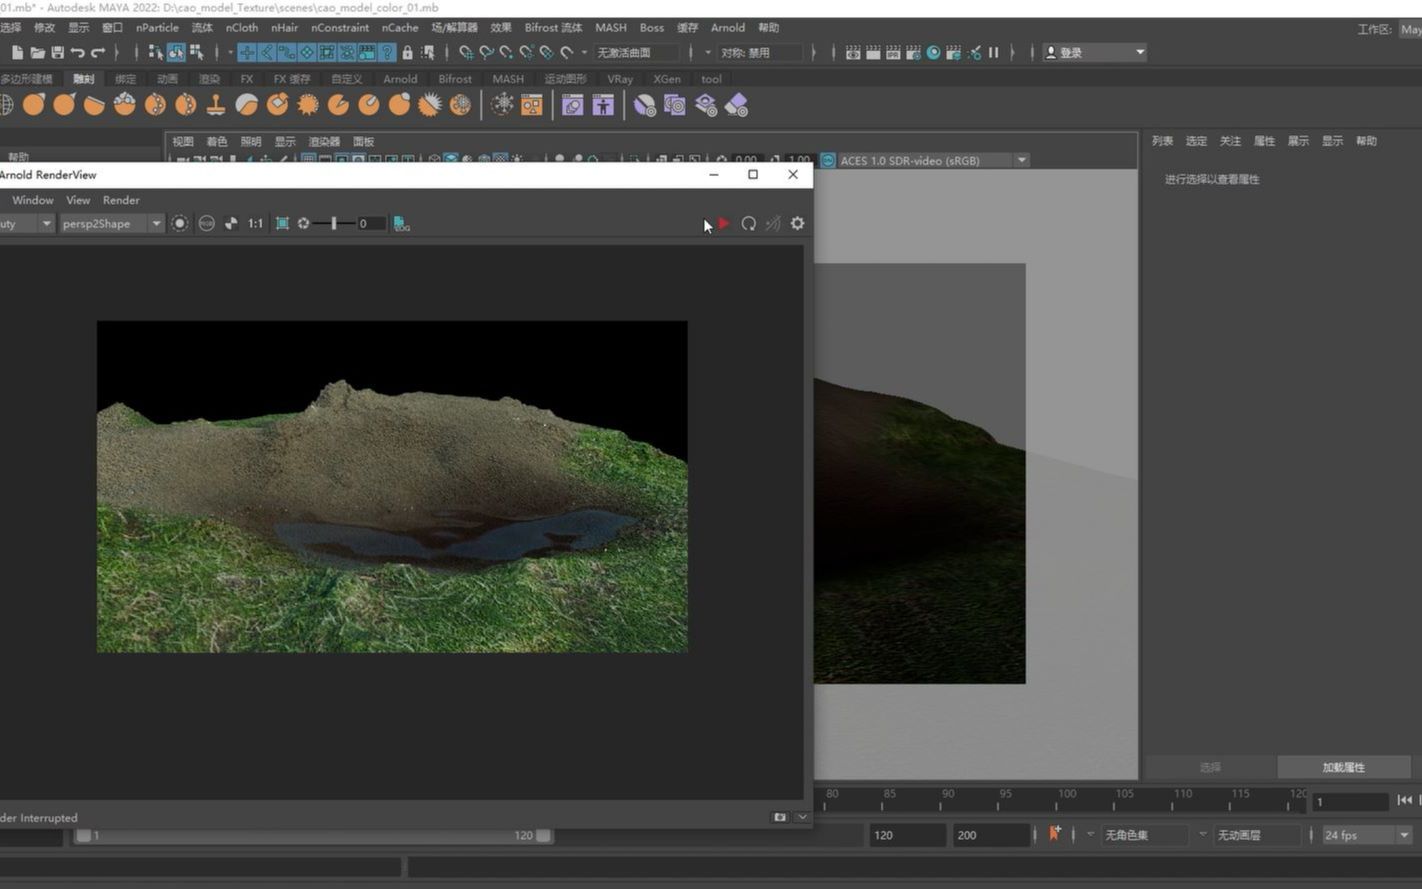Switch to the Arnold shelf tab
The height and width of the screenshot is (889, 1422).
(400, 79)
